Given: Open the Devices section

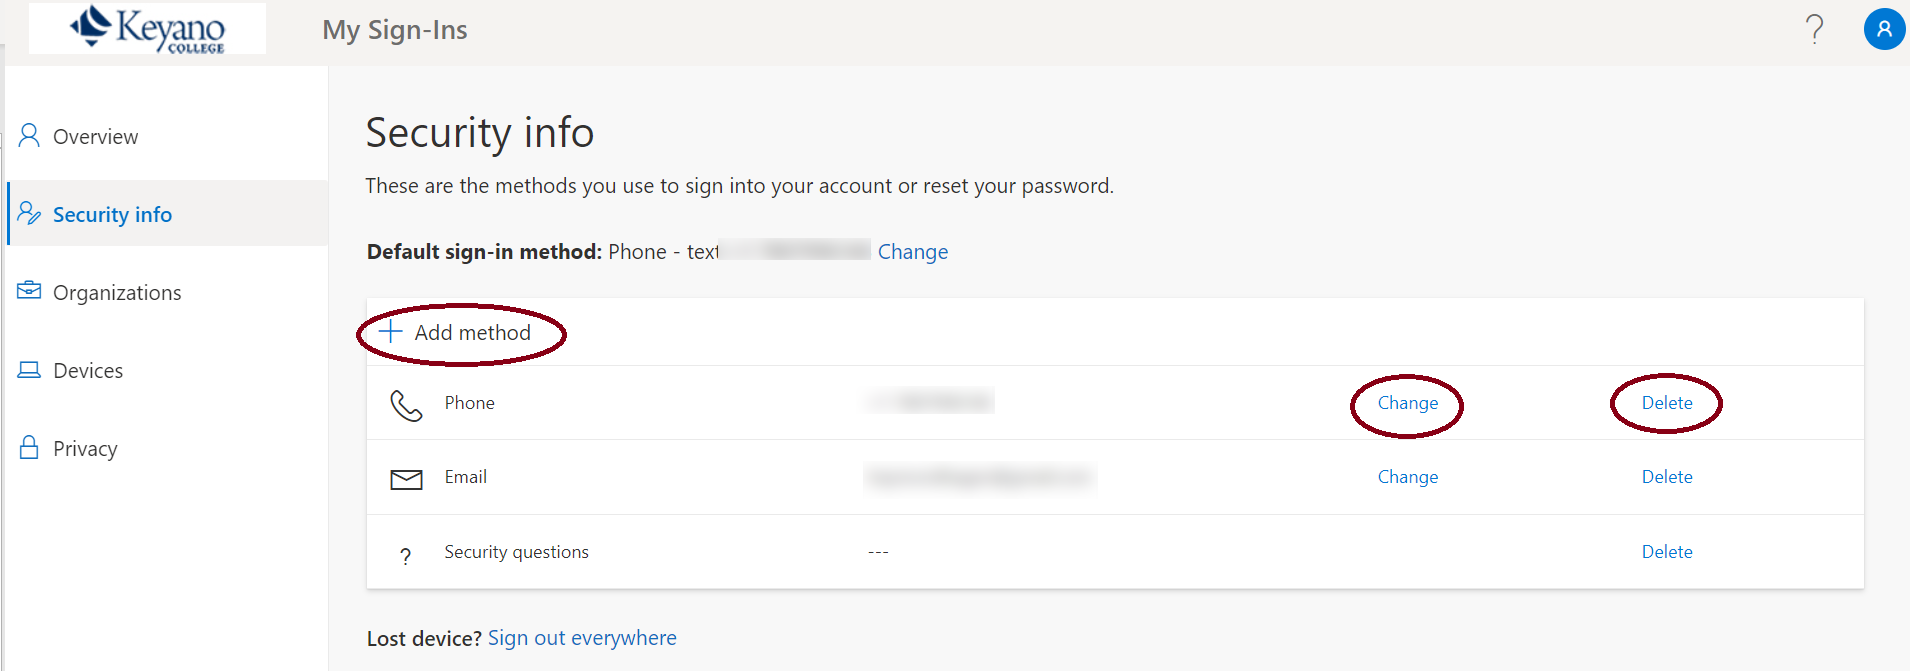Looking at the screenshot, I should point(88,371).
